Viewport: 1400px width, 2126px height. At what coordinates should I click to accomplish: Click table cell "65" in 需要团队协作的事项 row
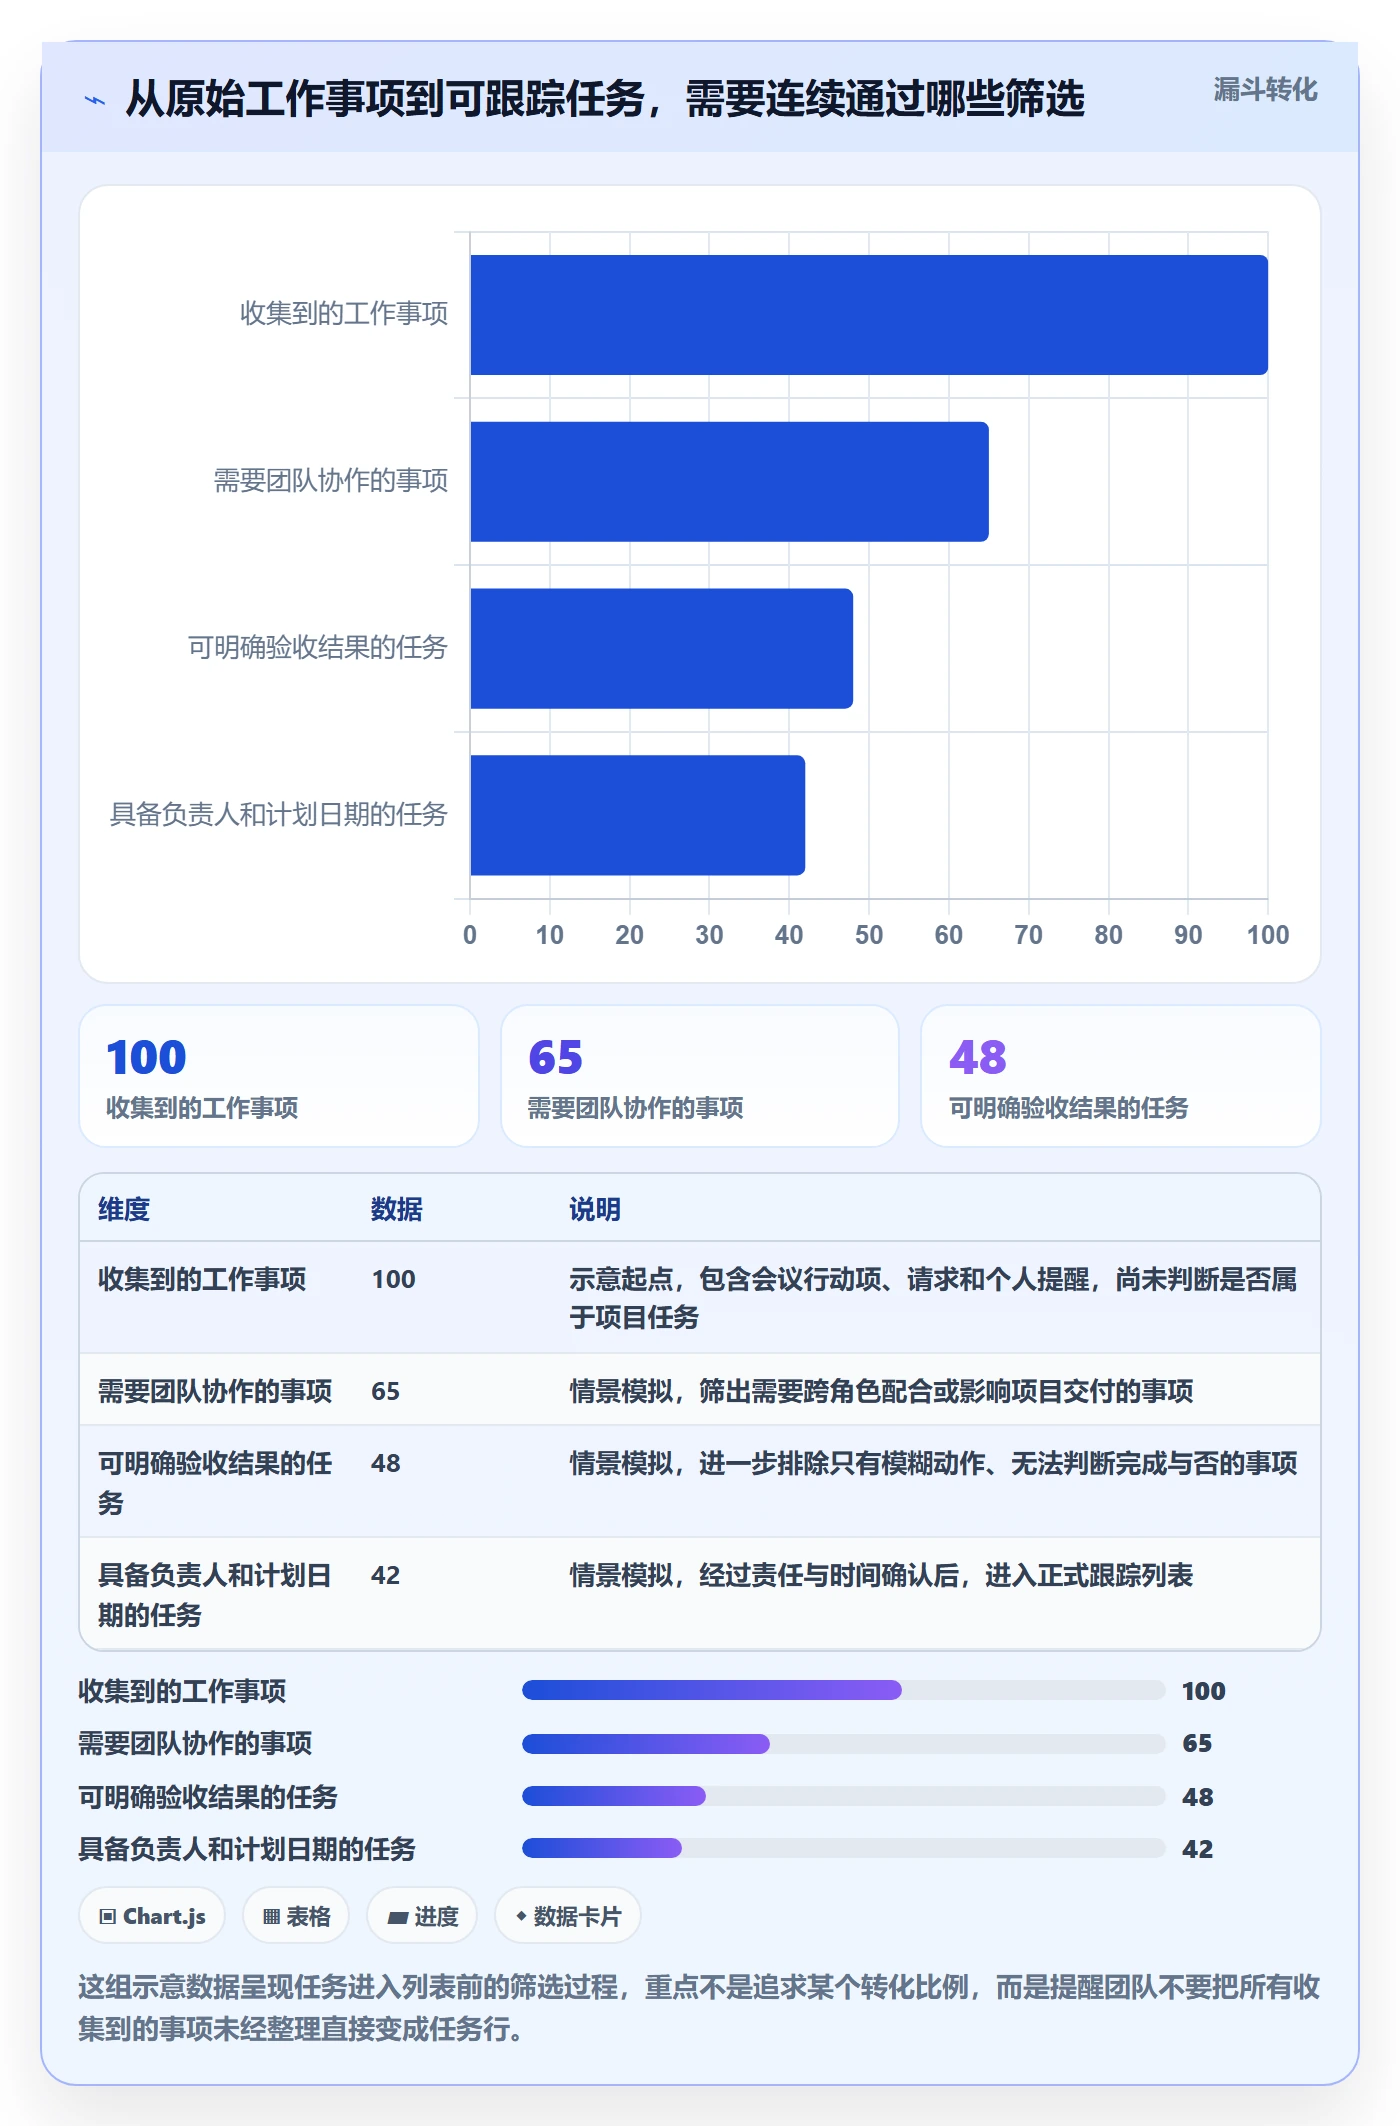(x=386, y=1391)
